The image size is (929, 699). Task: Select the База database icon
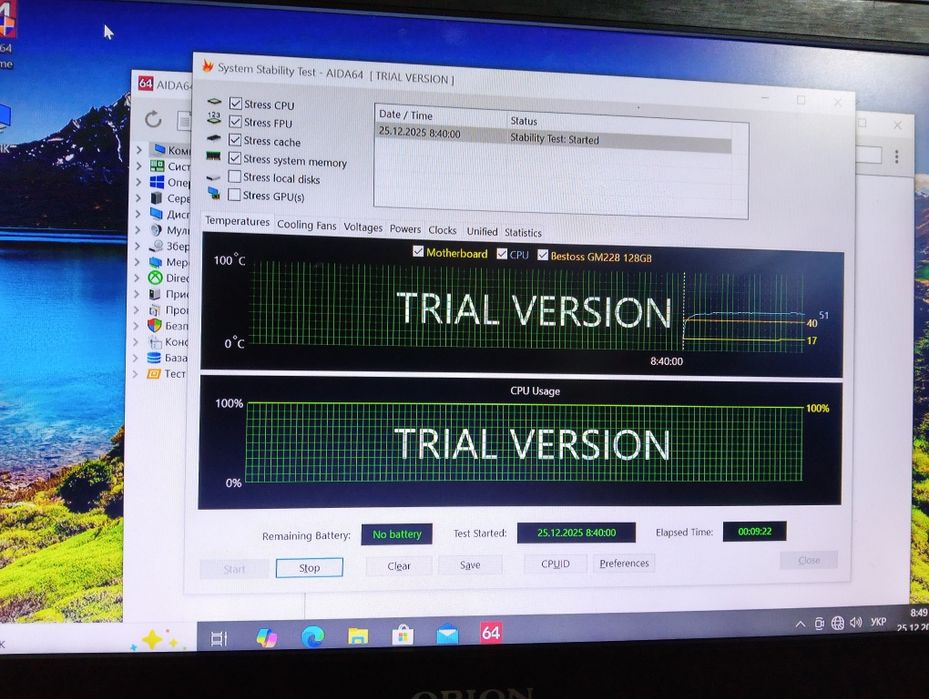point(154,357)
